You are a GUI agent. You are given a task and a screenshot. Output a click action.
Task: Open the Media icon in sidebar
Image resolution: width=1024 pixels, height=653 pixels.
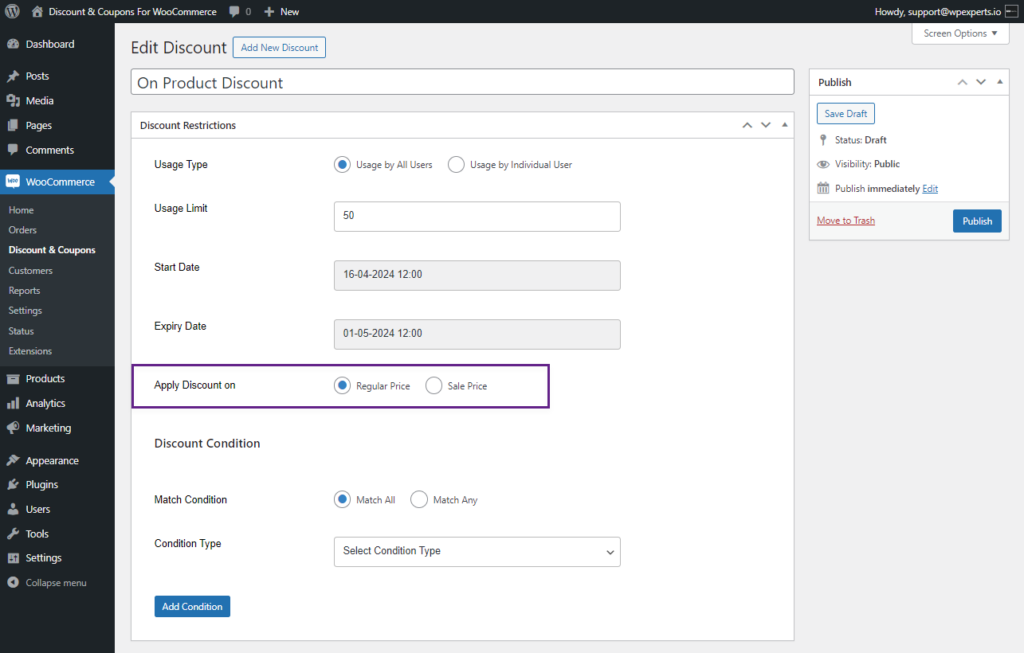coord(12,101)
